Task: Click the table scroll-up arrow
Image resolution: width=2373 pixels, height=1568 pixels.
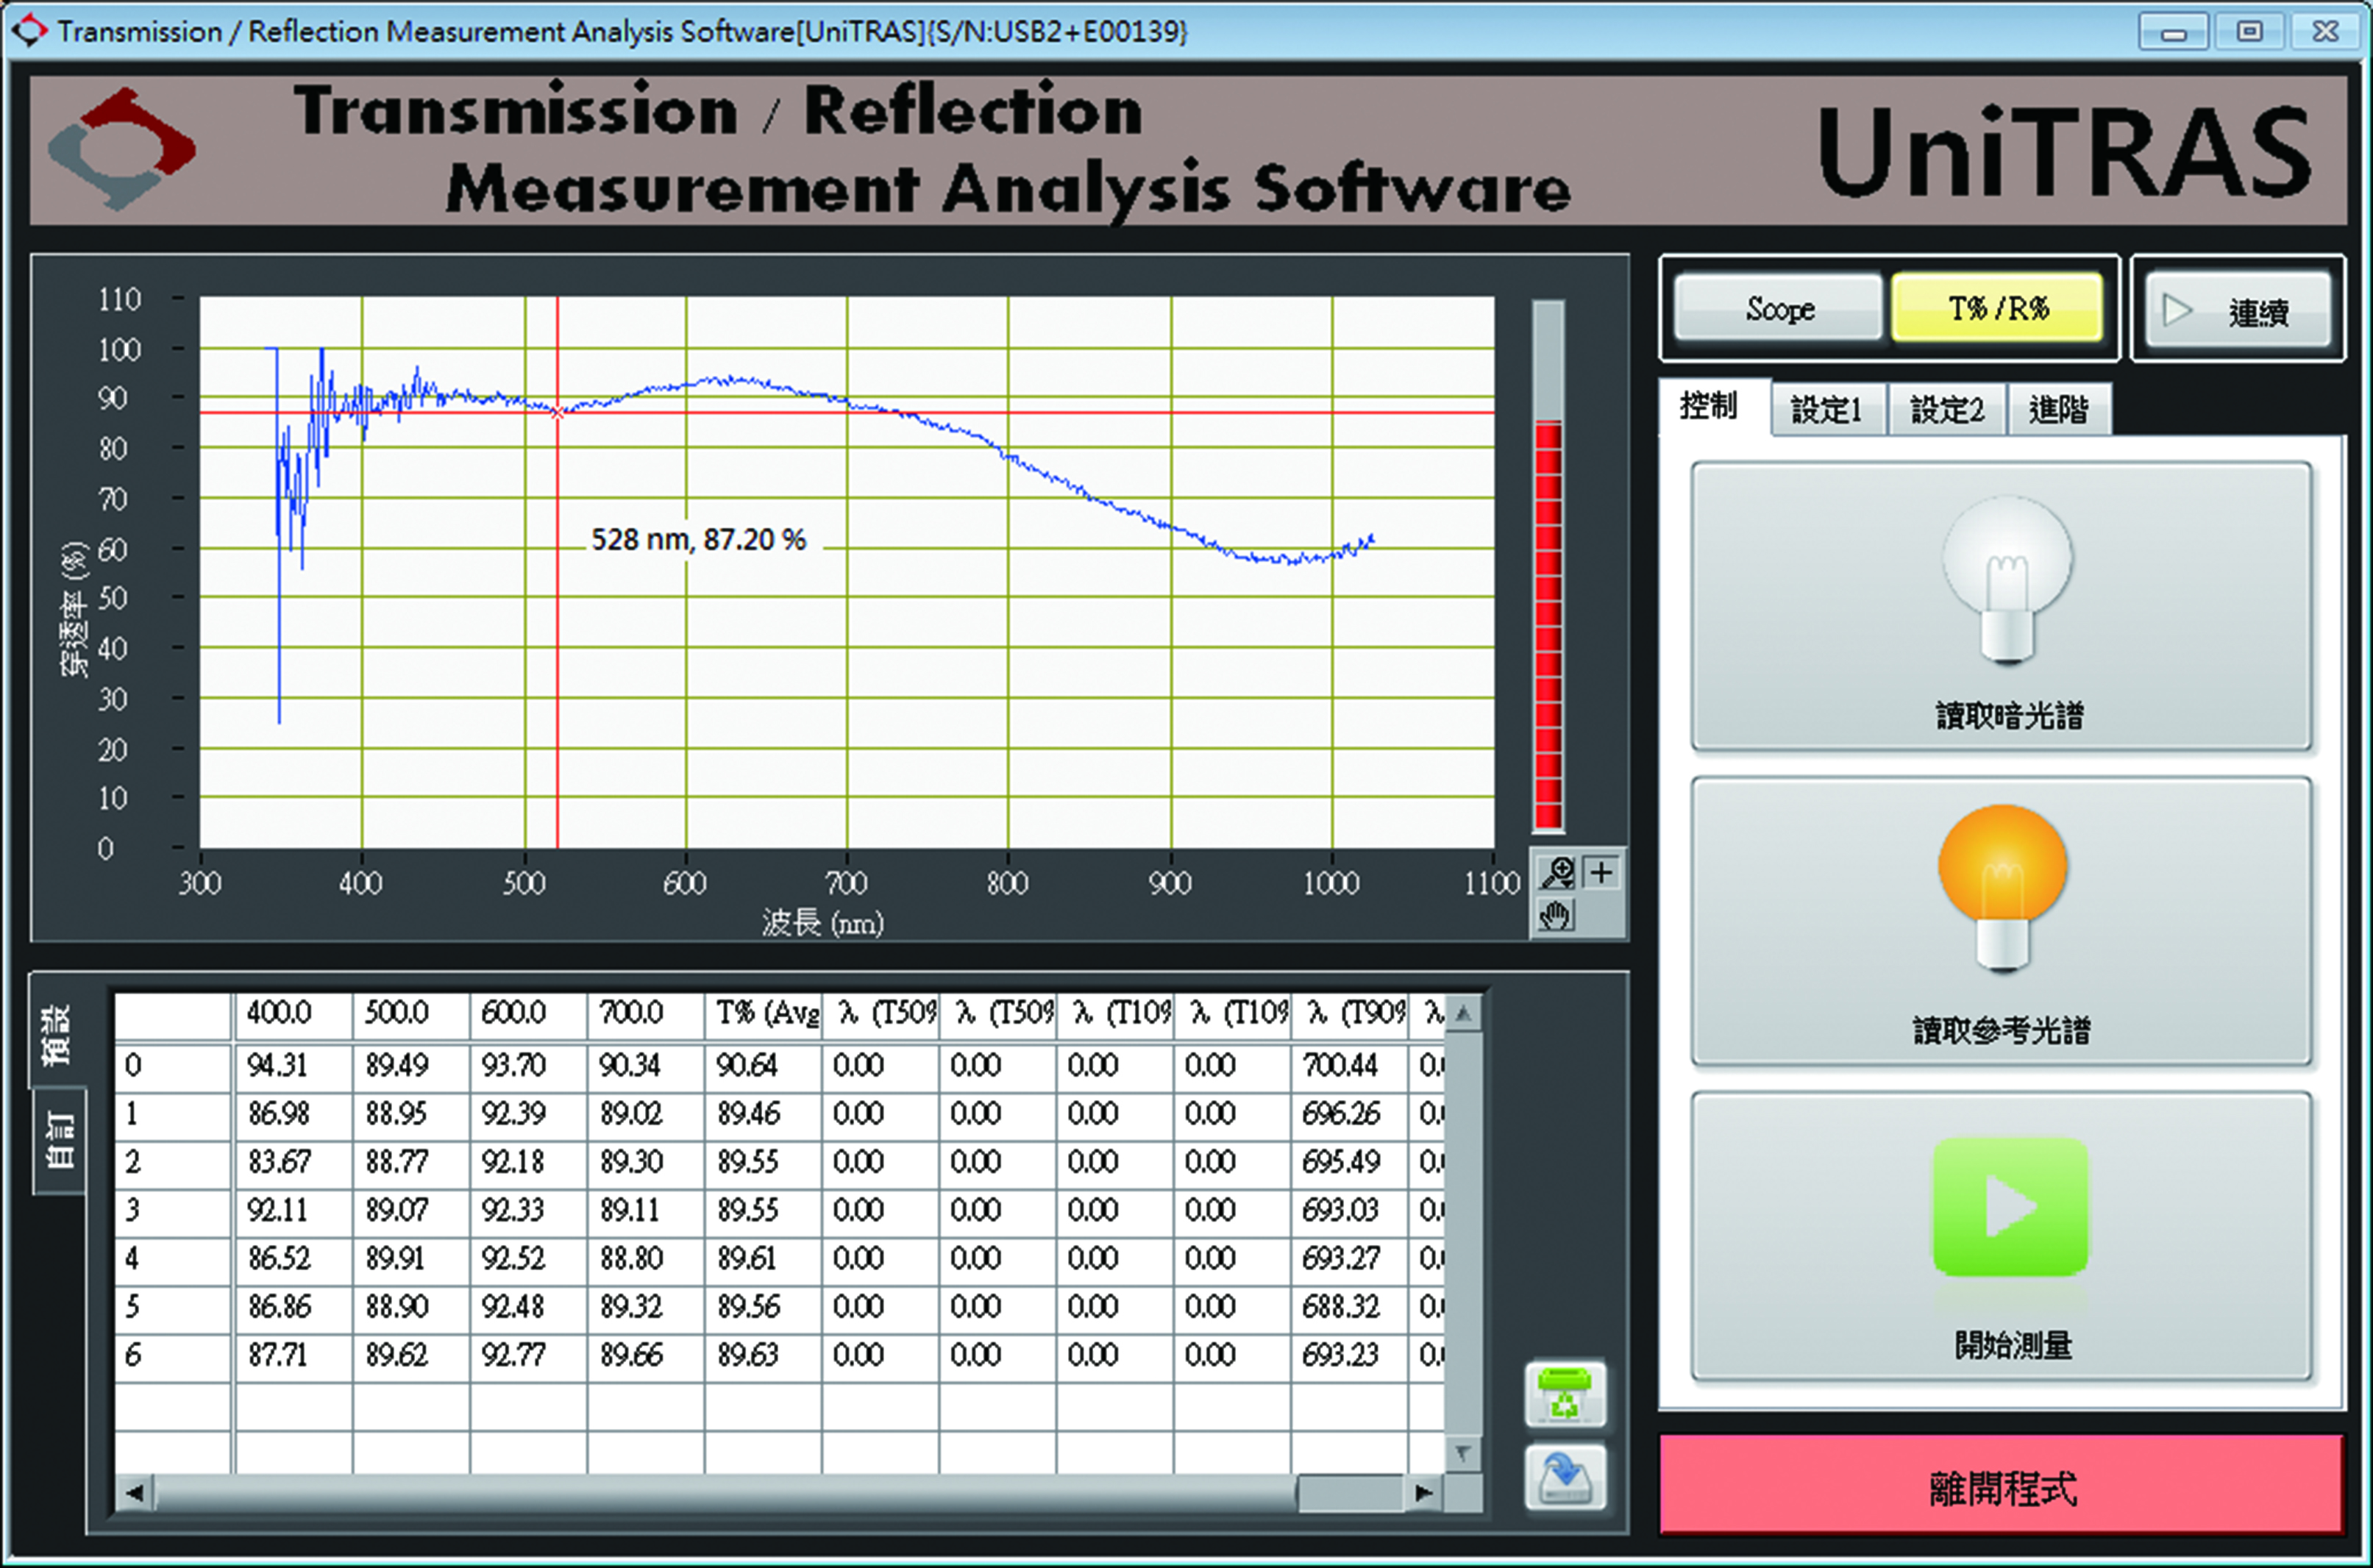Action: (1463, 1014)
